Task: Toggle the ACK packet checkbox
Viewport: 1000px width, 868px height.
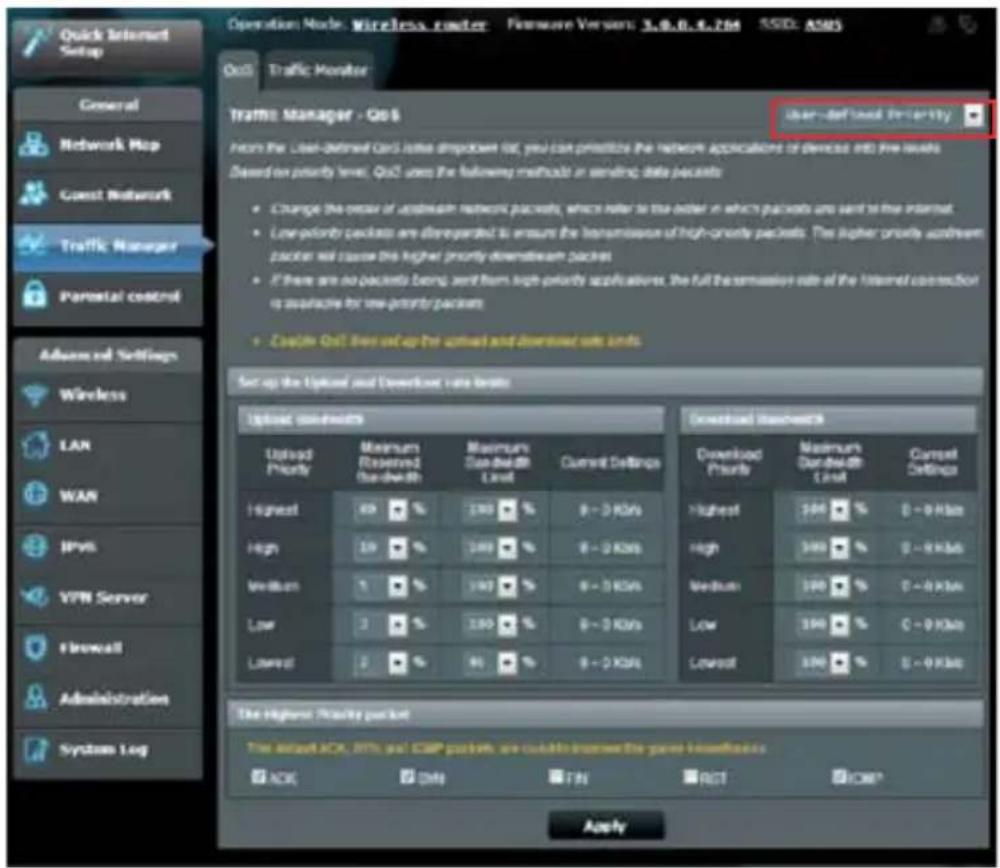Action: 258,776
